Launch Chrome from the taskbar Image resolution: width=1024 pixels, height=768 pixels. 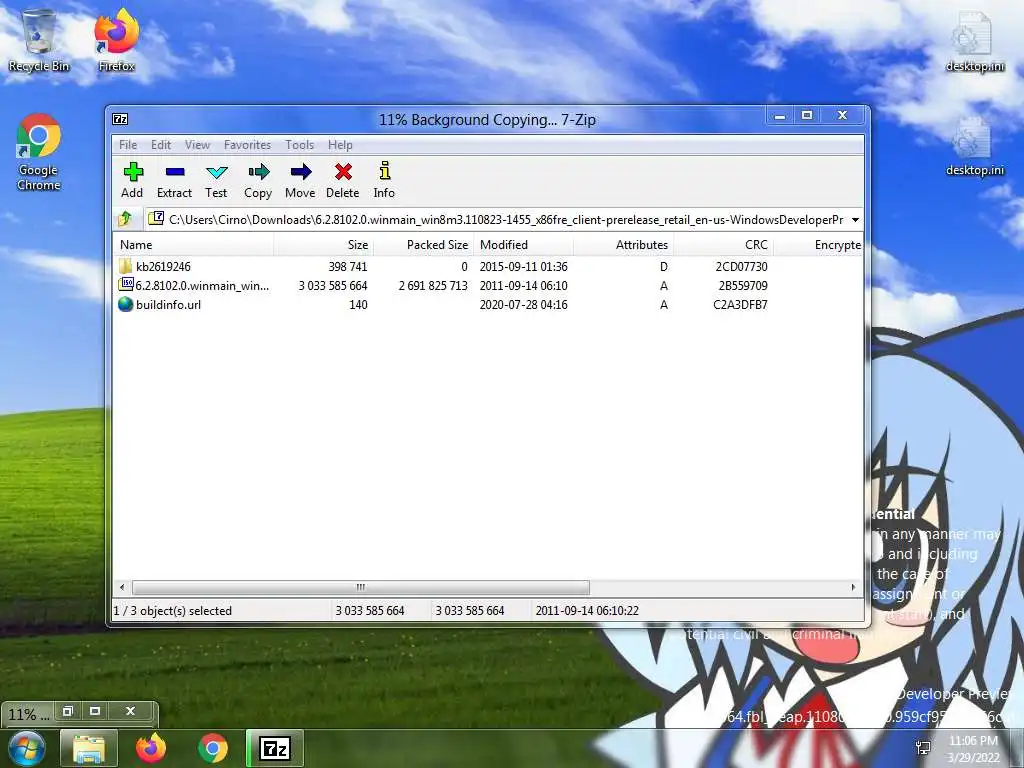[x=213, y=748]
